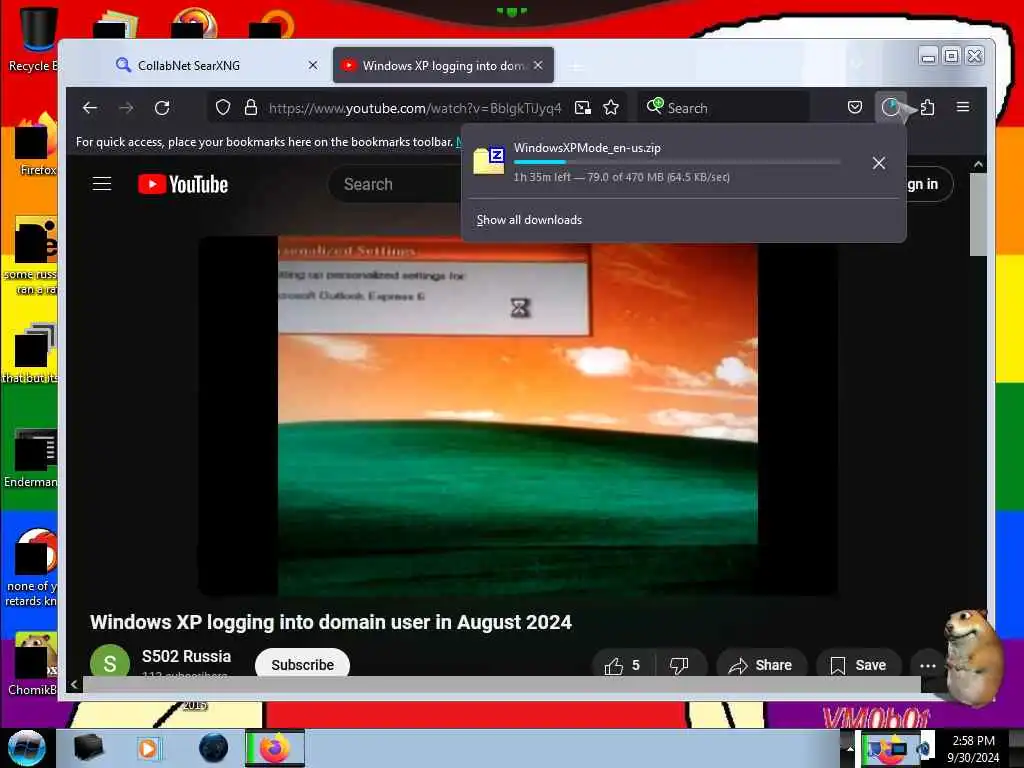Open the black box taskbar icon
The height and width of the screenshot is (768, 1024).
point(88,748)
